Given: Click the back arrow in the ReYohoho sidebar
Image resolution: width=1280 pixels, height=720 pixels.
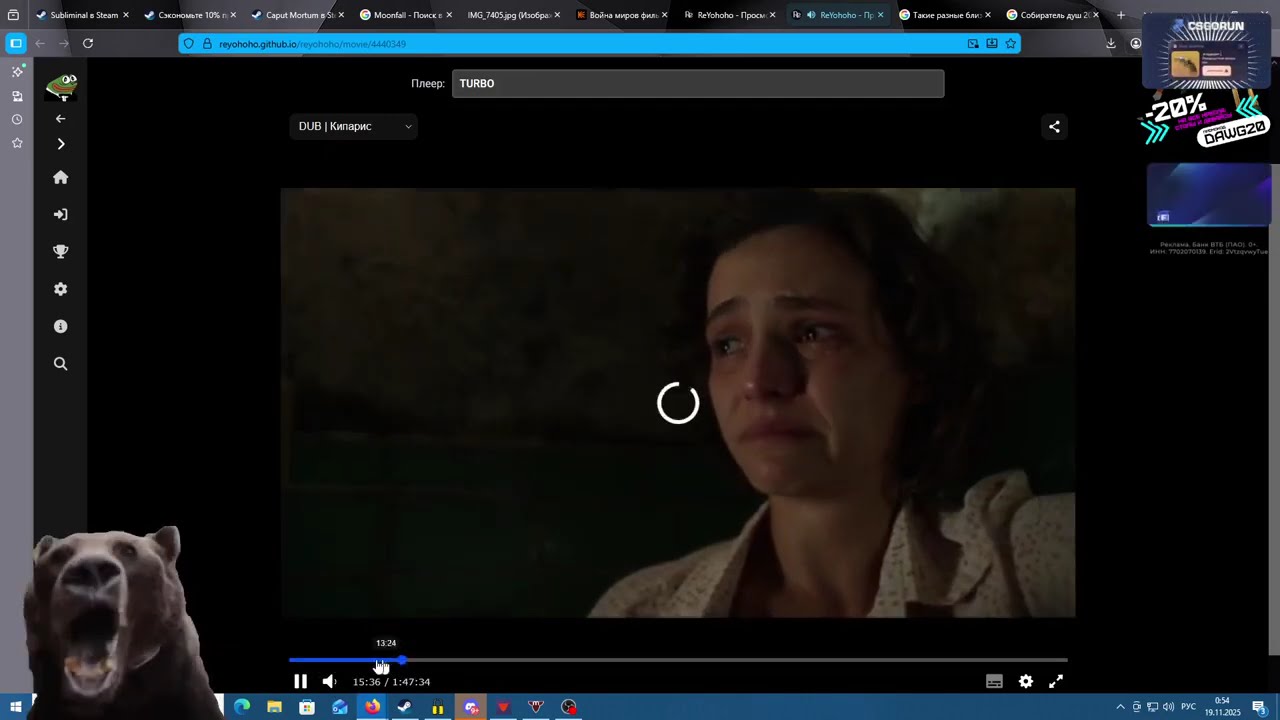Looking at the screenshot, I should [60, 118].
